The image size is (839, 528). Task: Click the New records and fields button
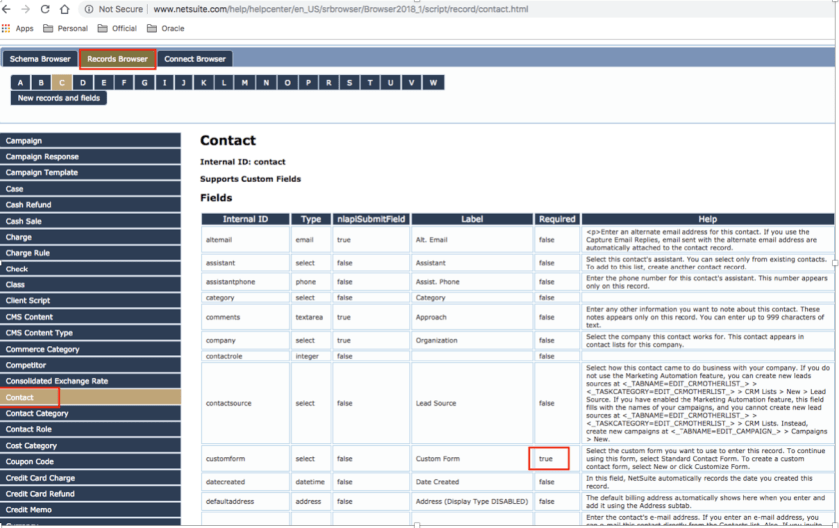[x=59, y=98]
